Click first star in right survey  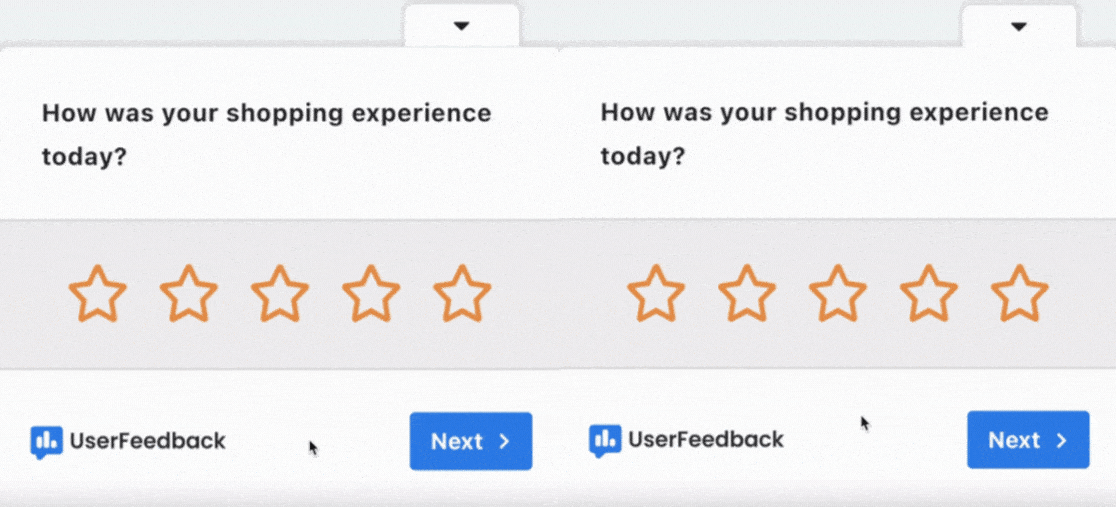click(656, 294)
